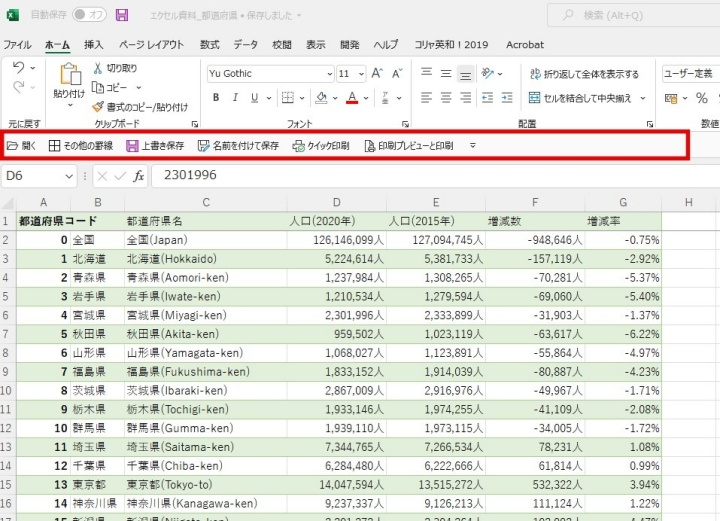The height and width of the screenshot is (521, 720).
Task: Click the Undo arrow icon
Action: point(18,68)
